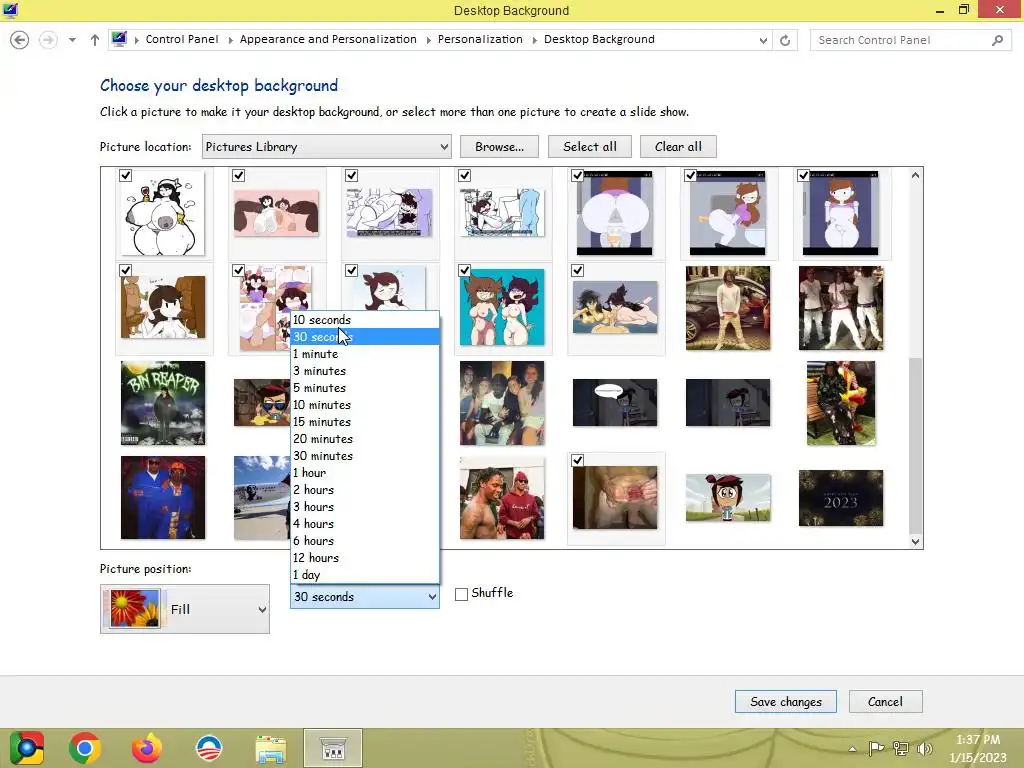Screen dimensions: 1024x768
Task: Click Select all button
Action: (x=590, y=147)
